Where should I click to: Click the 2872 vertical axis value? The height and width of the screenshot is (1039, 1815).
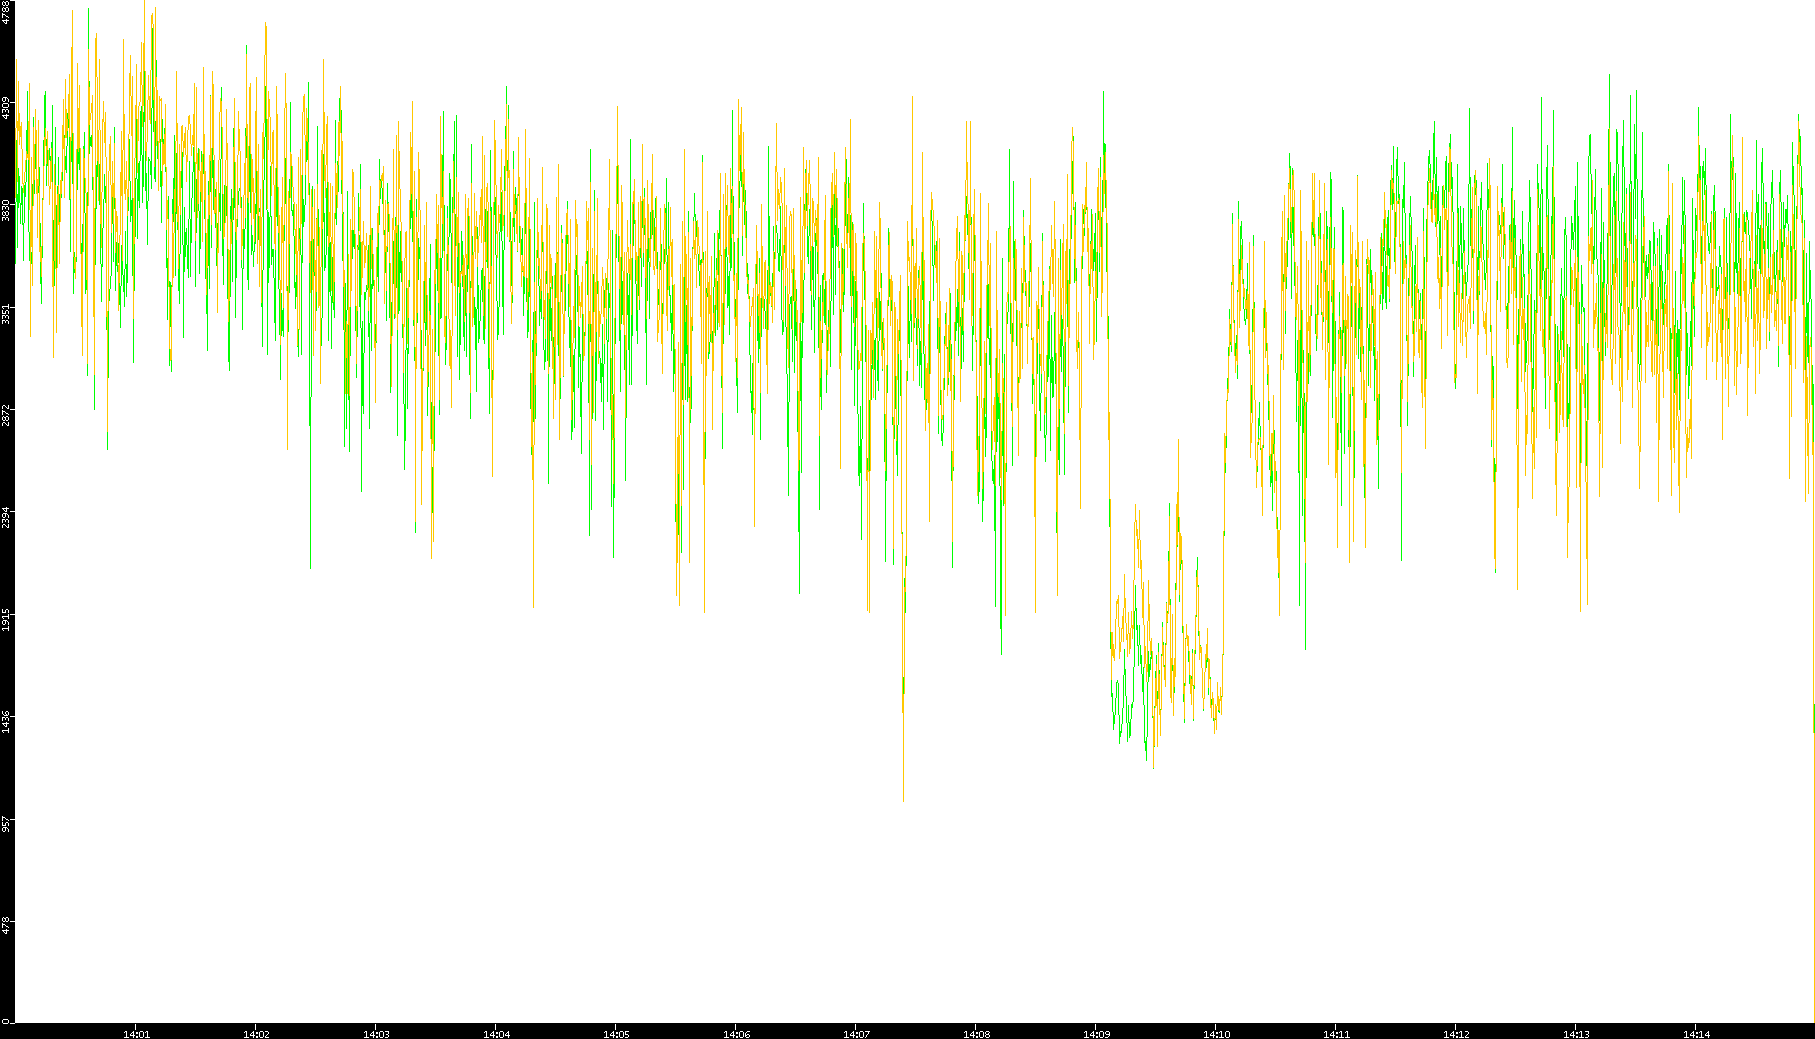coord(6,415)
